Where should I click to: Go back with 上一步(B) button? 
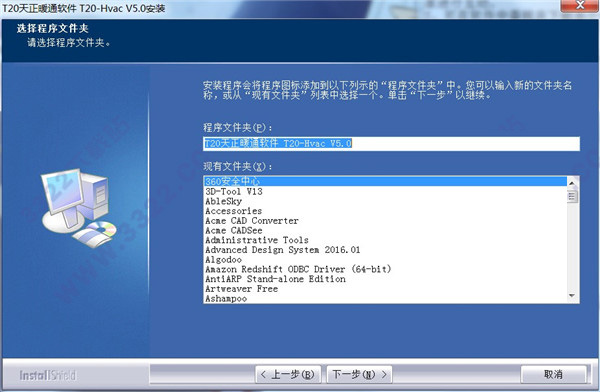288,374
